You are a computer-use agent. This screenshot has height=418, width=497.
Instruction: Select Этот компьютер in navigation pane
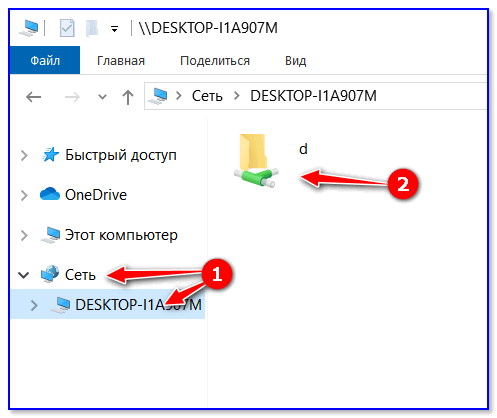[x=121, y=235]
